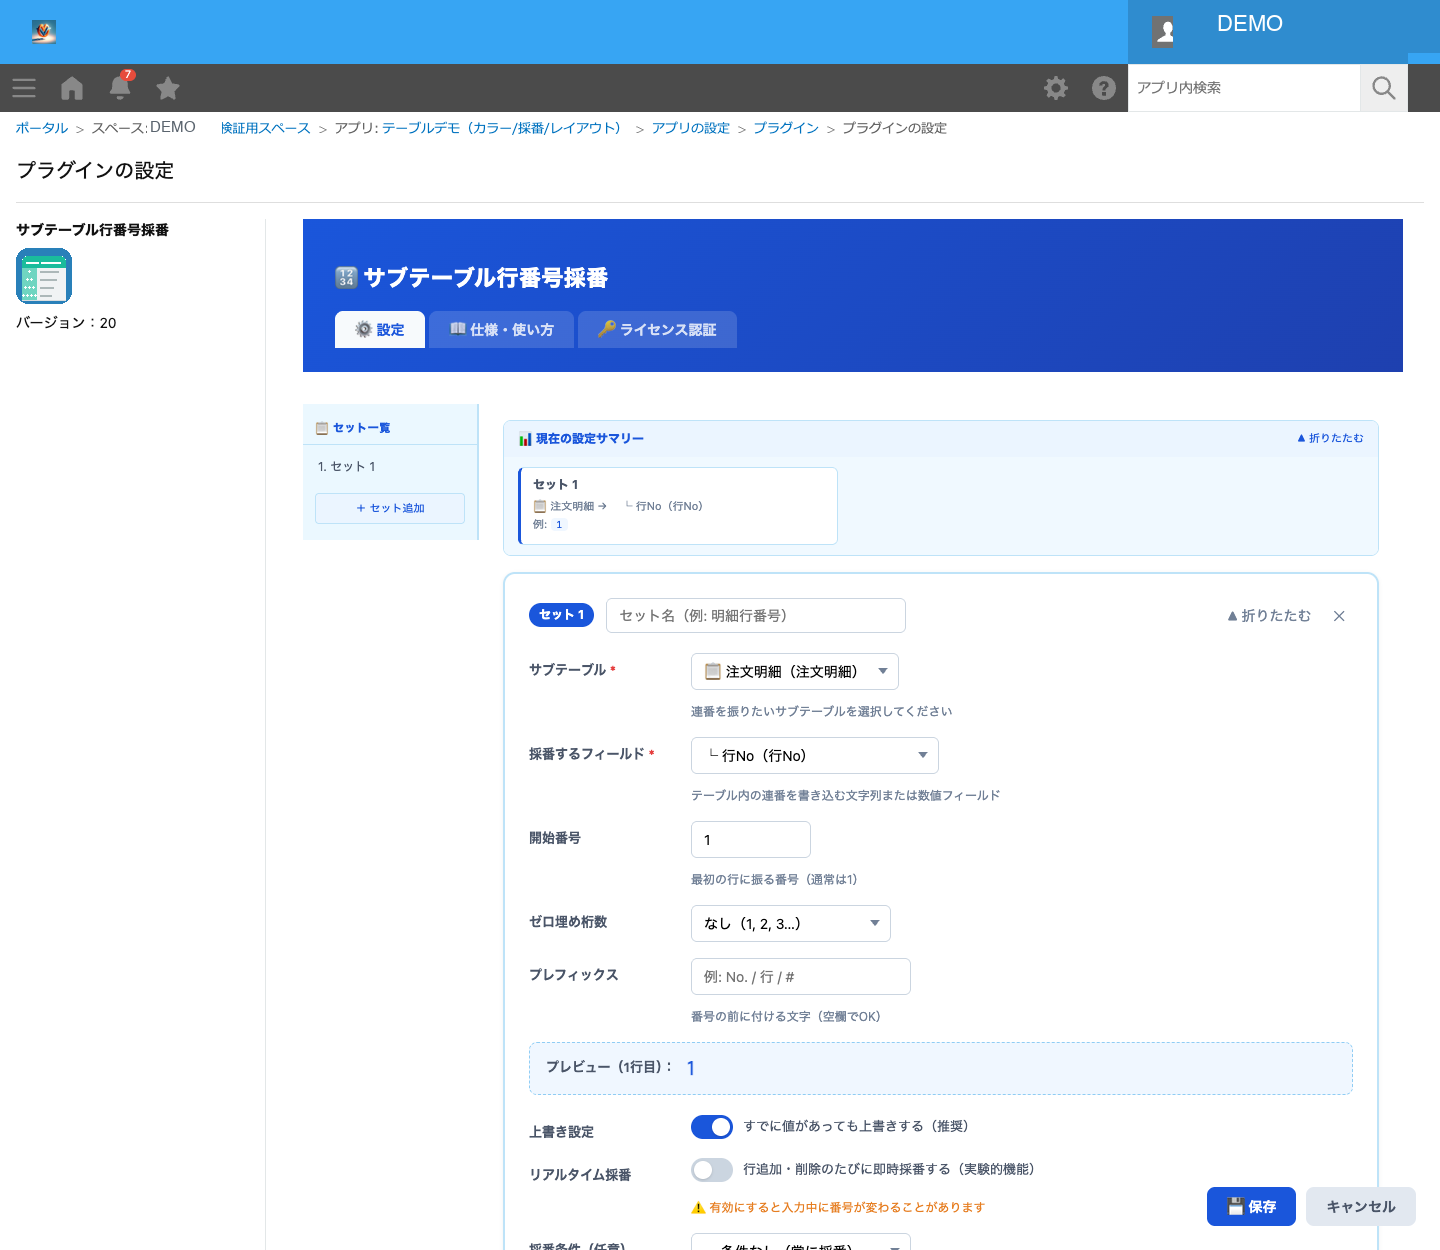Viewport: 1440px width, 1250px height.
Task: Open the 検証用スペース breadcrumb link
Action: [x=266, y=128]
